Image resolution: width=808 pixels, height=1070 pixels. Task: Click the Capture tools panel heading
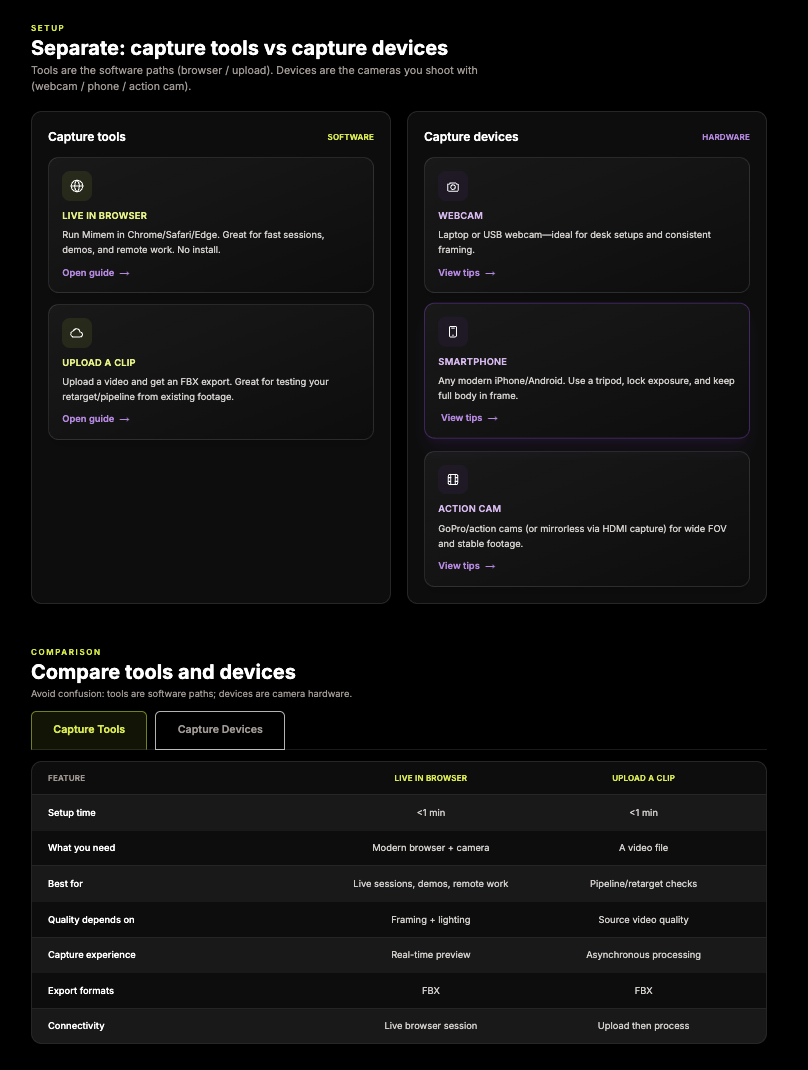[x=87, y=136]
